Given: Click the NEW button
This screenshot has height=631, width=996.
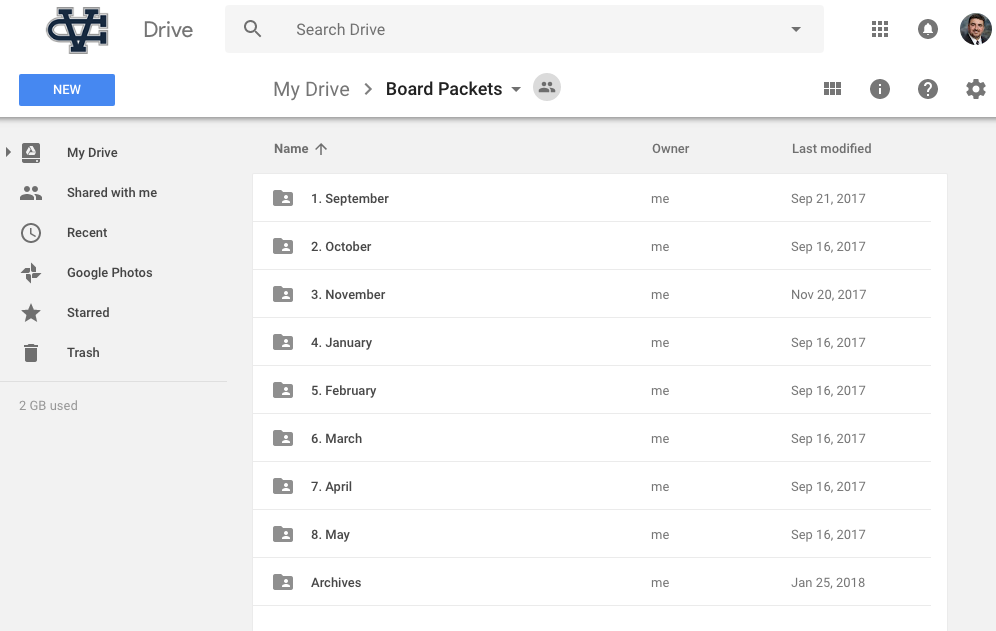Looking at the screenshot, I should [67, 89].
